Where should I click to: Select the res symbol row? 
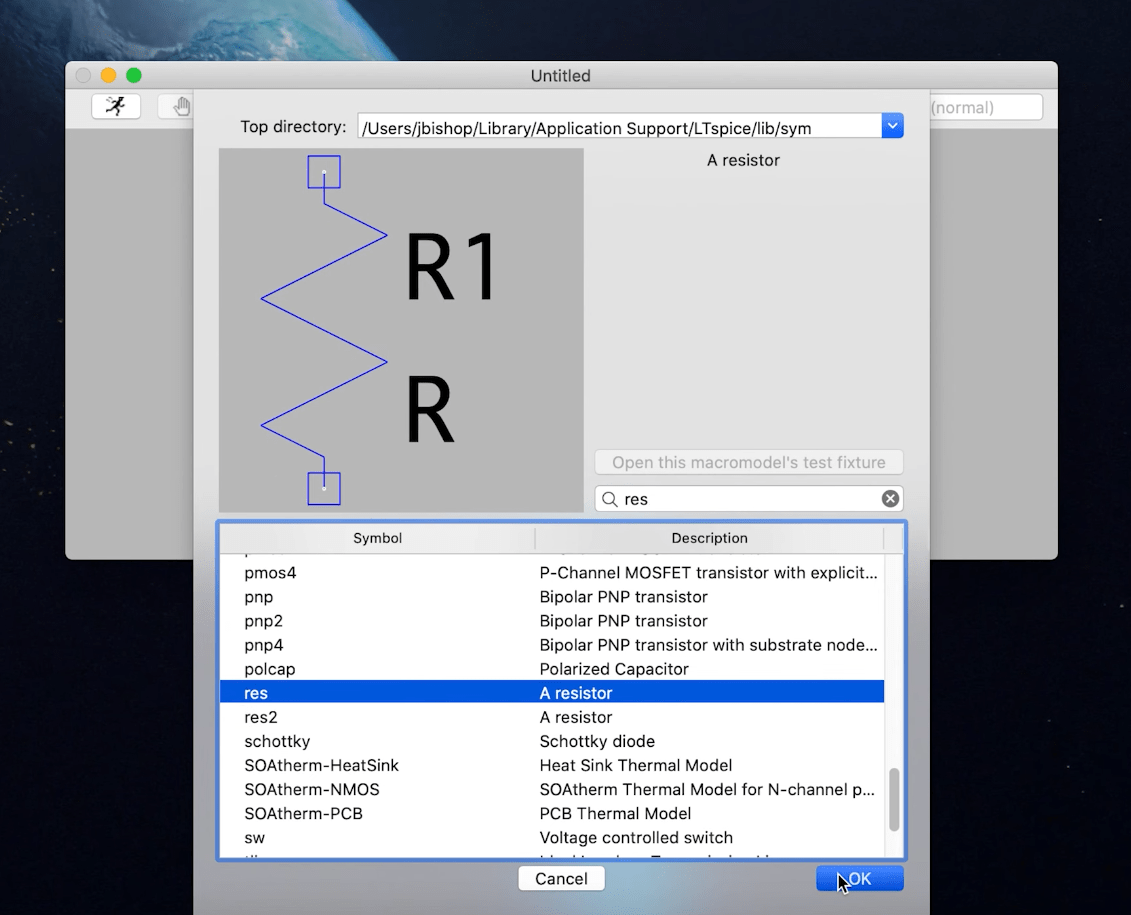click(552, 693)
